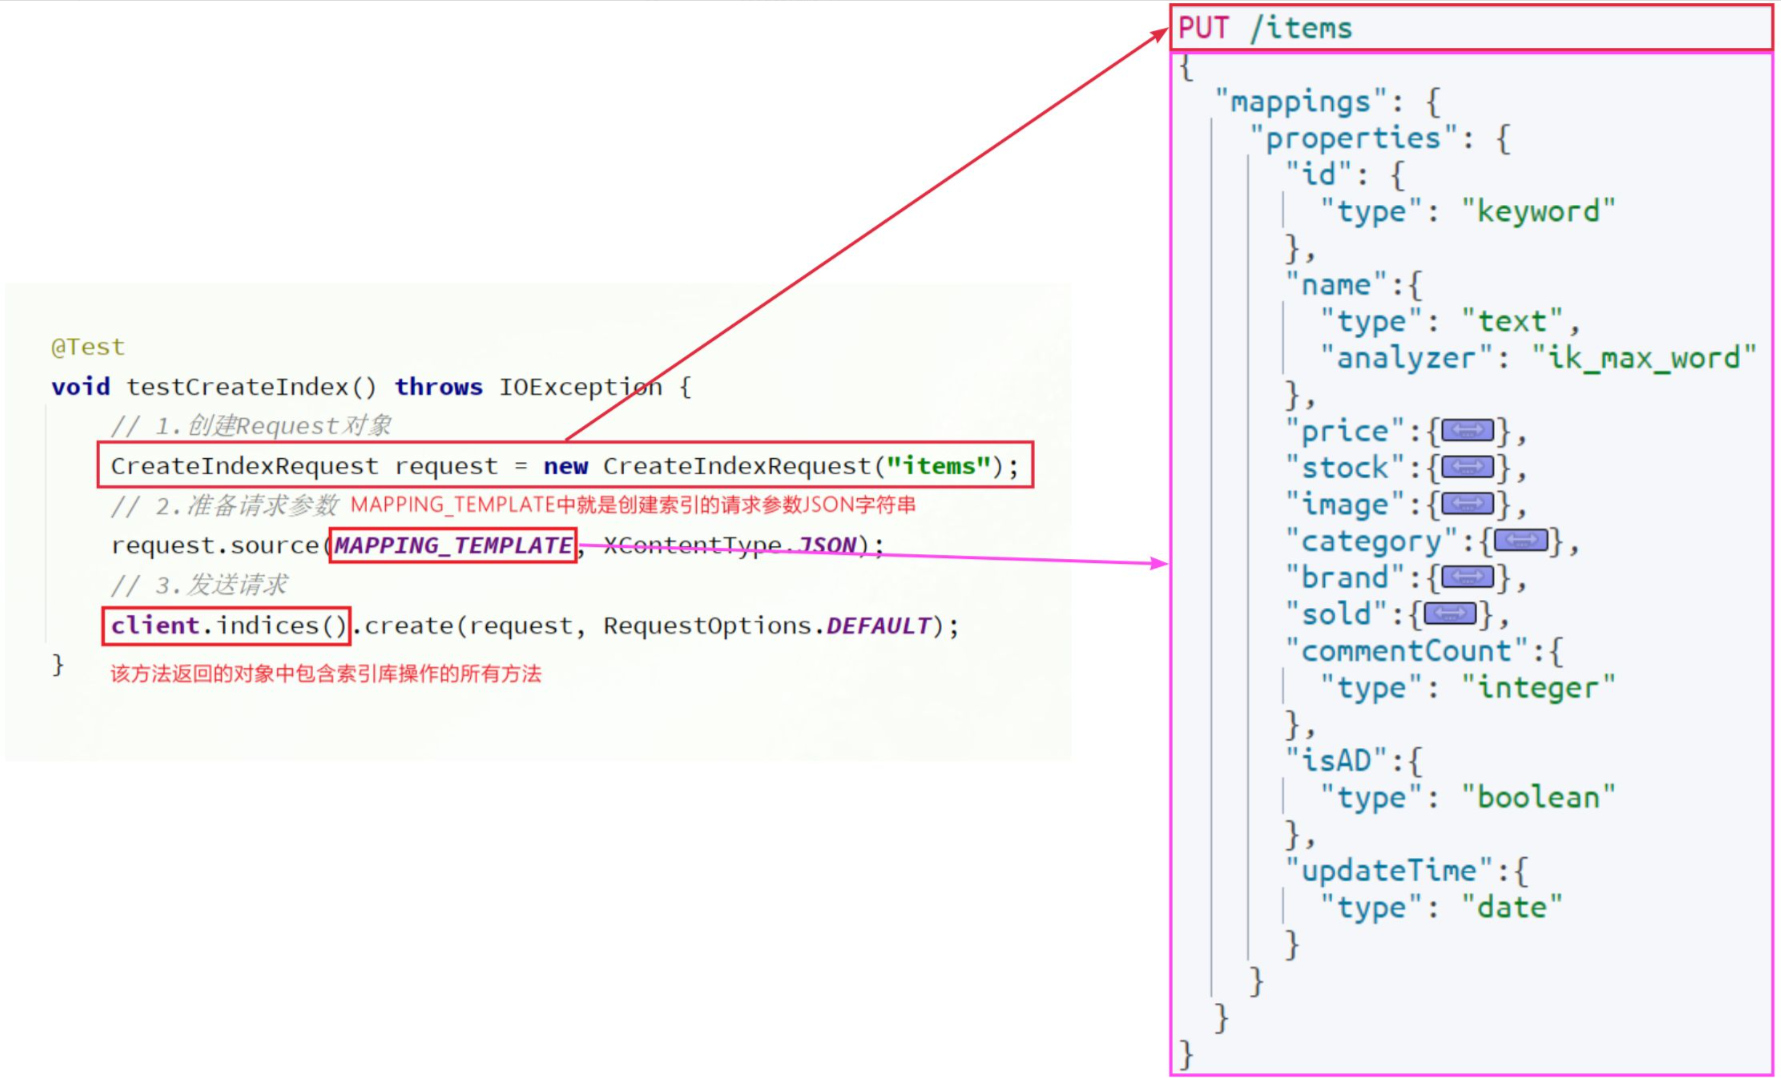Click the "boolean" type value

1537,797
